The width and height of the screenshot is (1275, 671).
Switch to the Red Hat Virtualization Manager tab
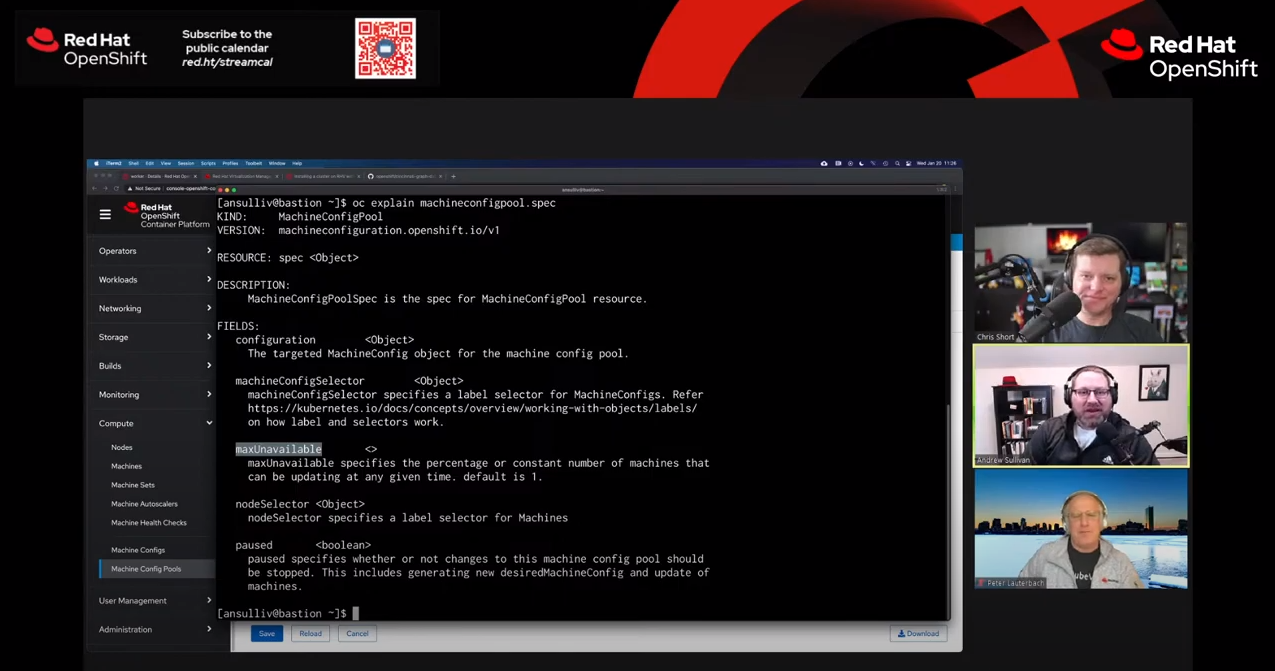[241, 176]
